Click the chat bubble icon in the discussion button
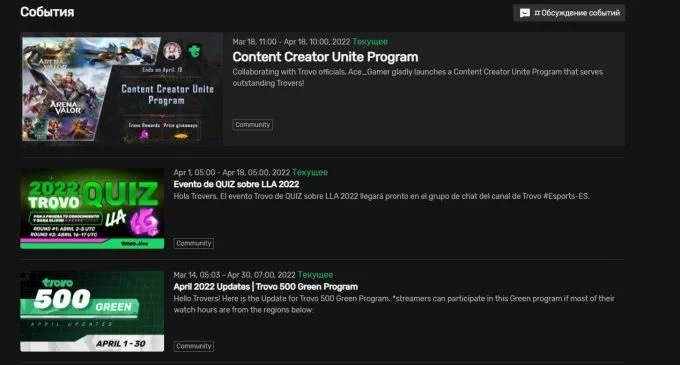The image size is (680, 365). coord(525,13)
